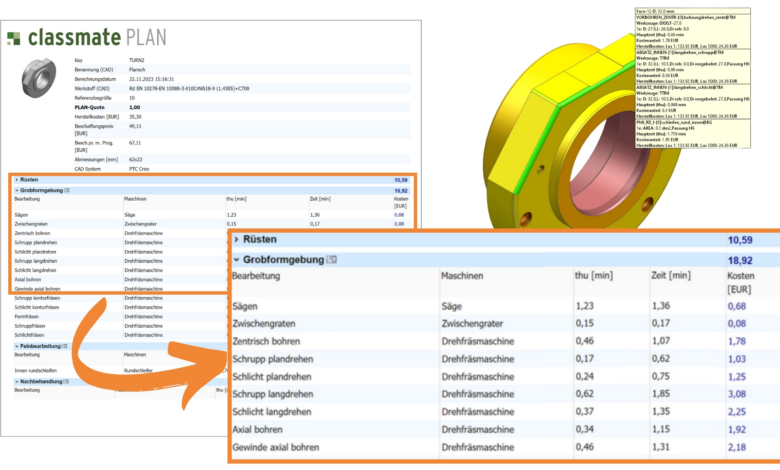Click the Zwischengrater machine cell in enlarged table
The width and height of the screenshot is (780, 470).
tap(472, 324)
